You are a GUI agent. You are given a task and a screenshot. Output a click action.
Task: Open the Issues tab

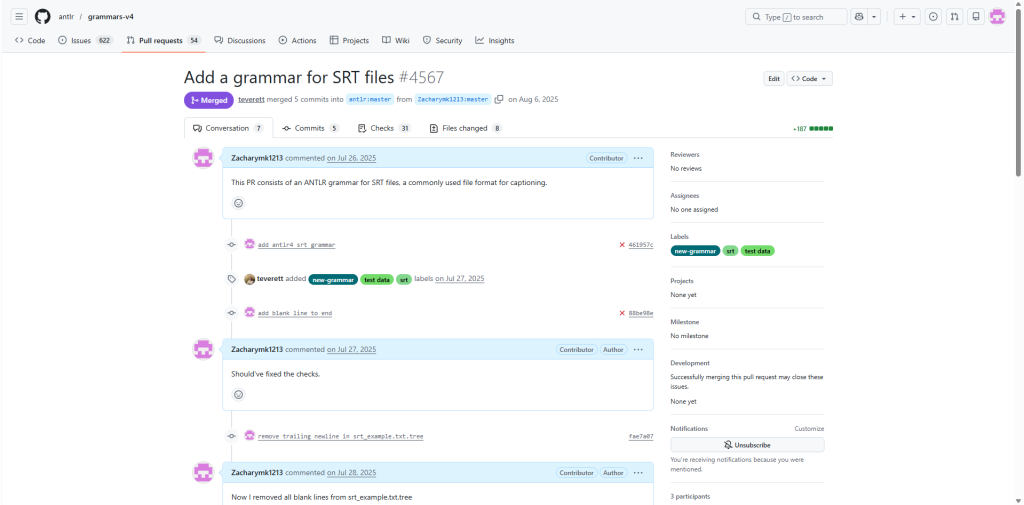pyautogui.click(x=85, y=41)
